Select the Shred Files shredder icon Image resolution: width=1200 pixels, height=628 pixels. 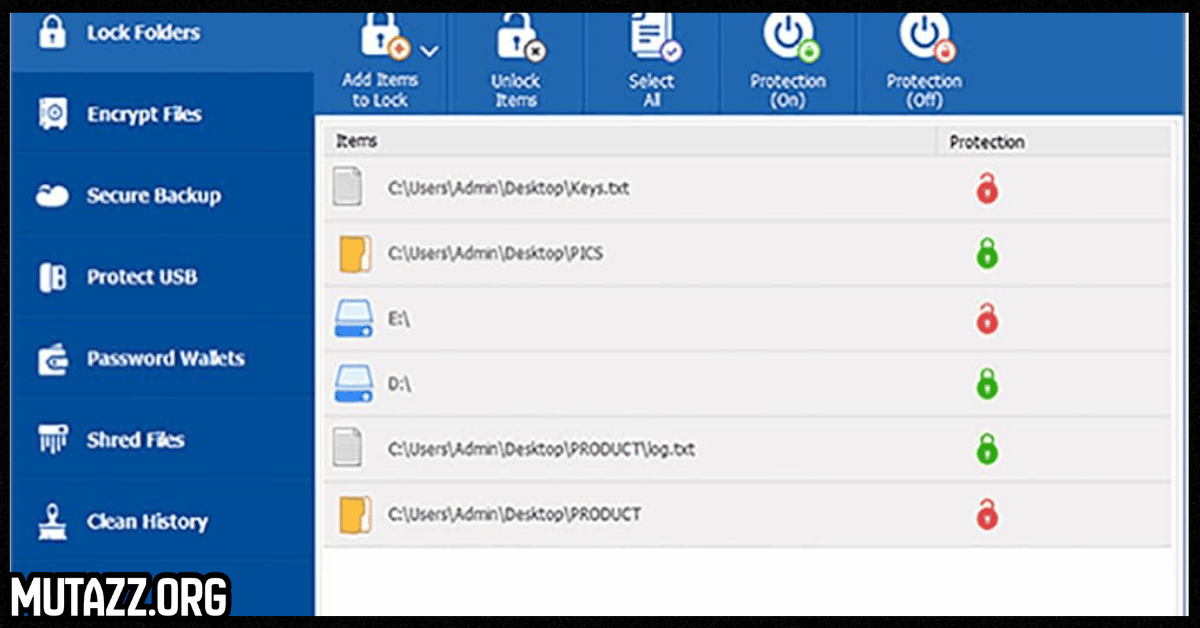click(x=52, y=440)
